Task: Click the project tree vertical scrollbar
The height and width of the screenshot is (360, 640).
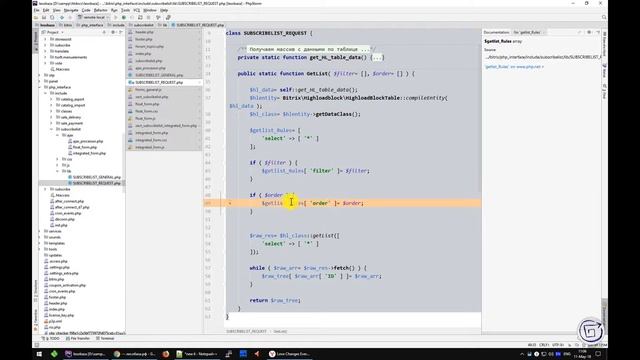Action: [124, 163]
